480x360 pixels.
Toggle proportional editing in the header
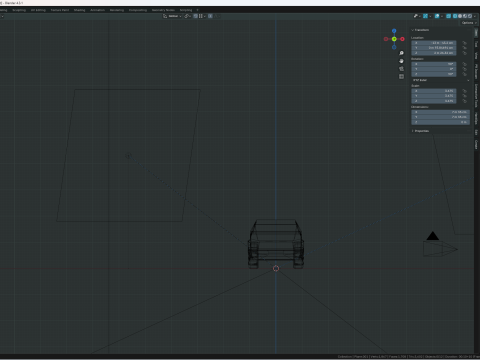click(210, 16)
